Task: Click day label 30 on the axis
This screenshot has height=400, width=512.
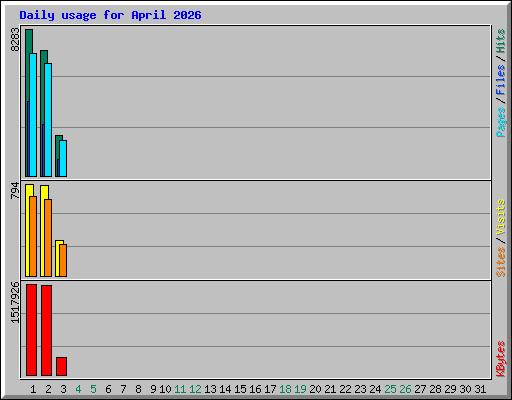Action: click(x=465, y=389)
